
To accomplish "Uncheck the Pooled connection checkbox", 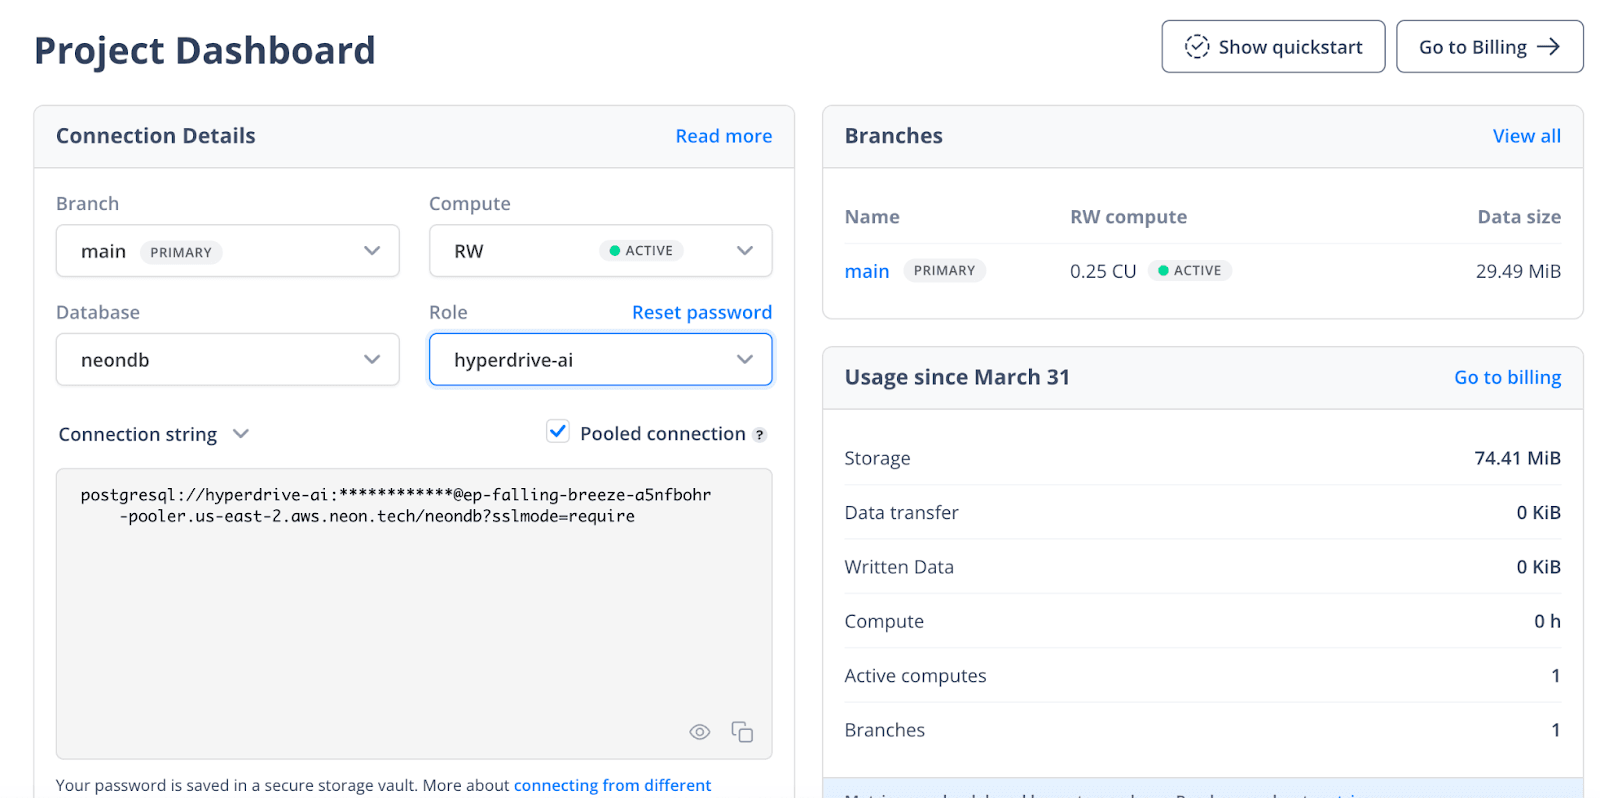I will click(x=558, y=432).
